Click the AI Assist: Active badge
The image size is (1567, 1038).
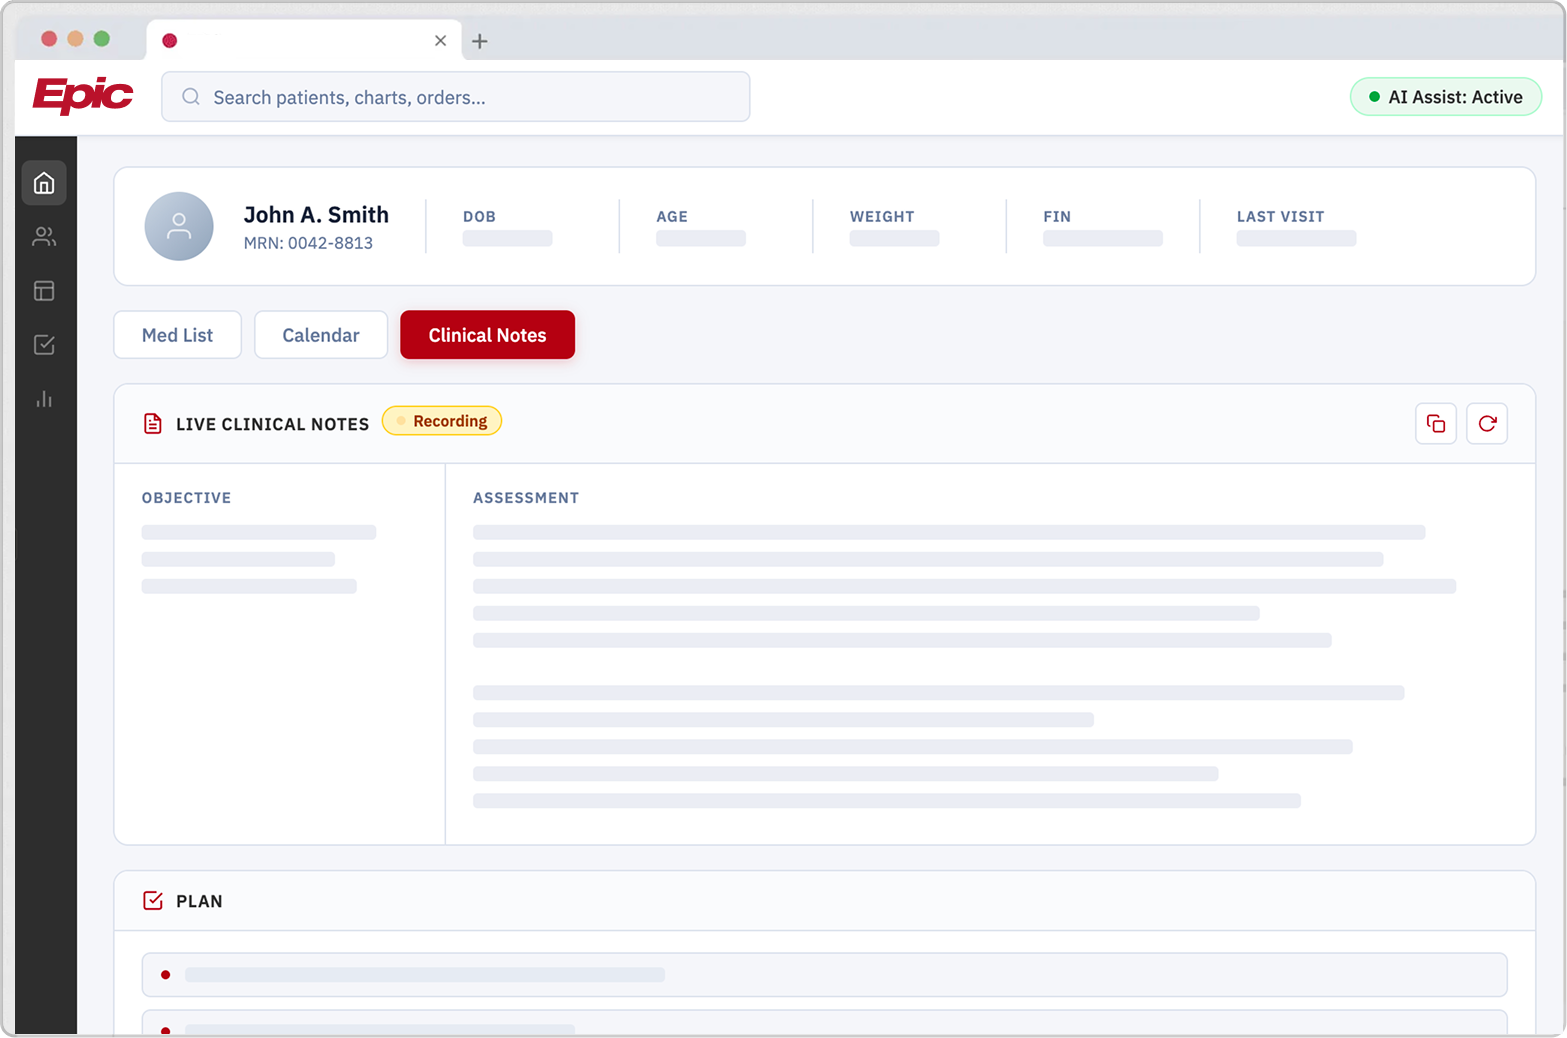click(1446, 97)
